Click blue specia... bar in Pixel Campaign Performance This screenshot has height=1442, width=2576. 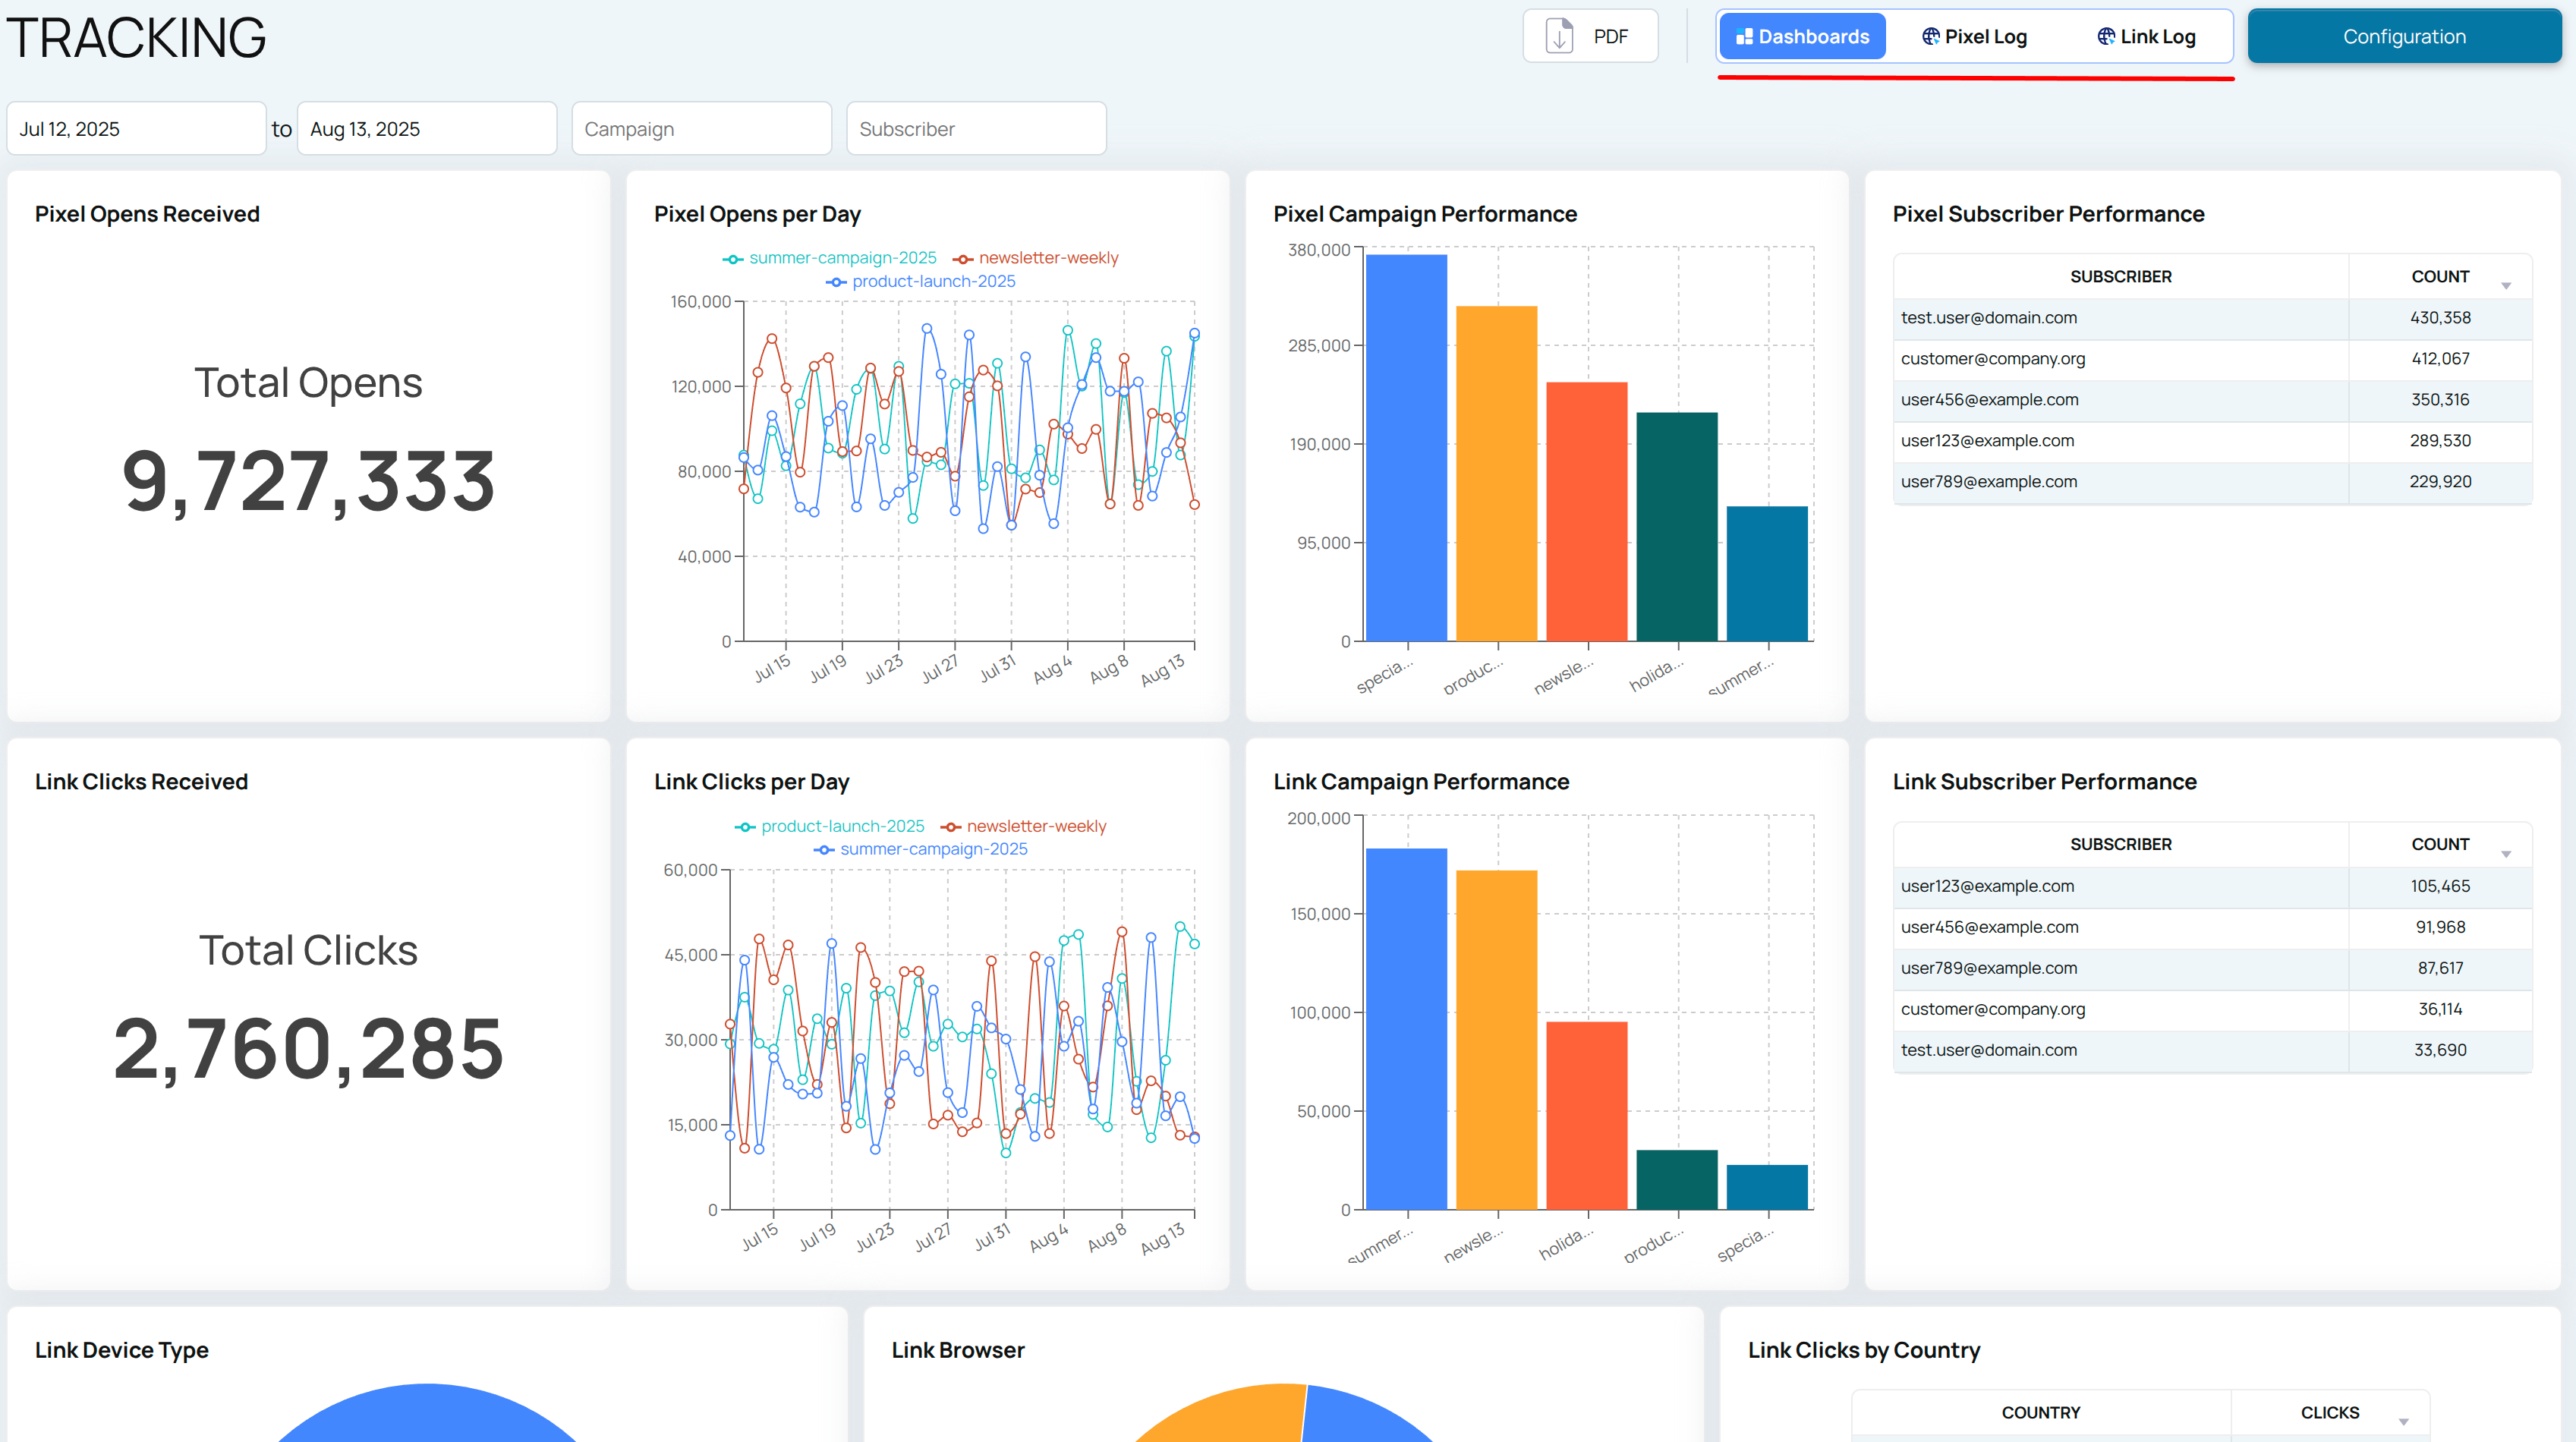1406,448
